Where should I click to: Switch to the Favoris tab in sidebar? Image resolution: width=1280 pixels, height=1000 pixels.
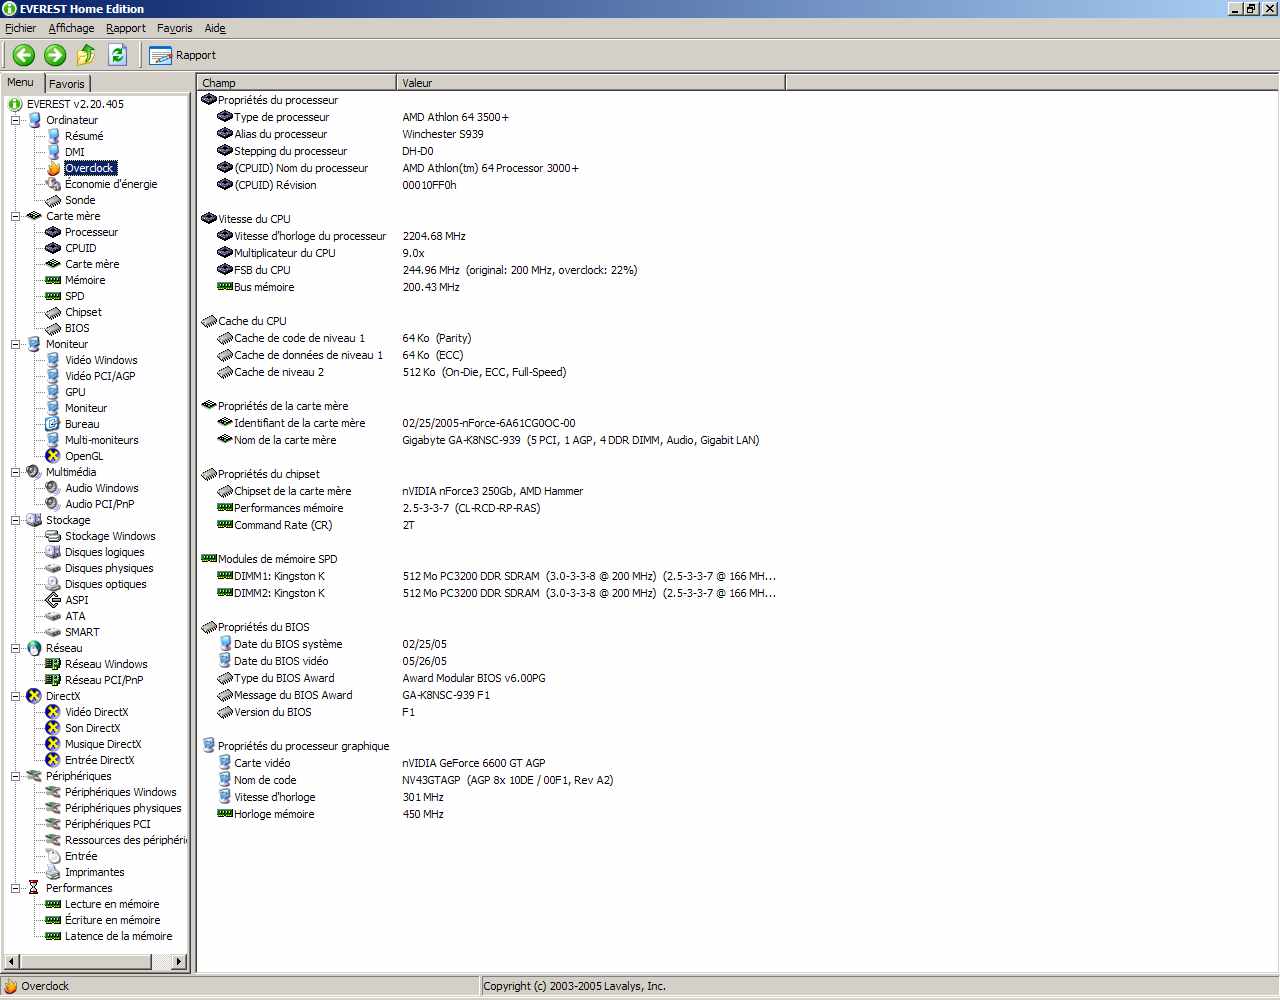[67, 84]
